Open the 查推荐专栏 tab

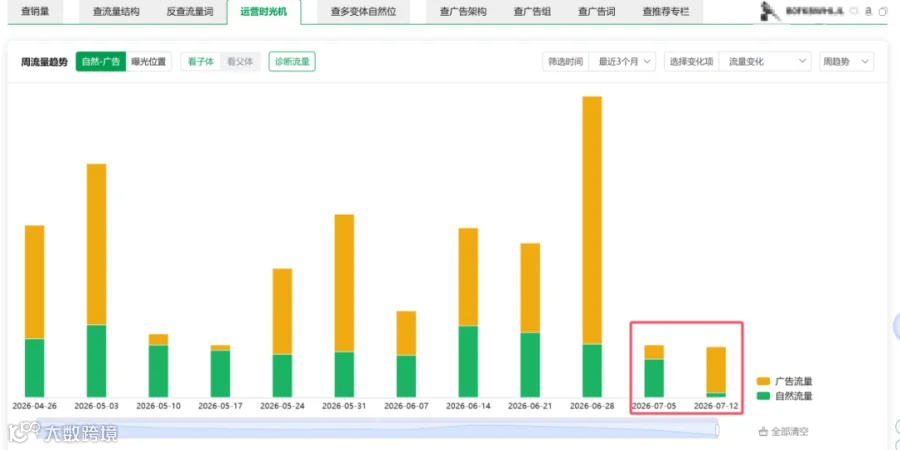[666, 11]
